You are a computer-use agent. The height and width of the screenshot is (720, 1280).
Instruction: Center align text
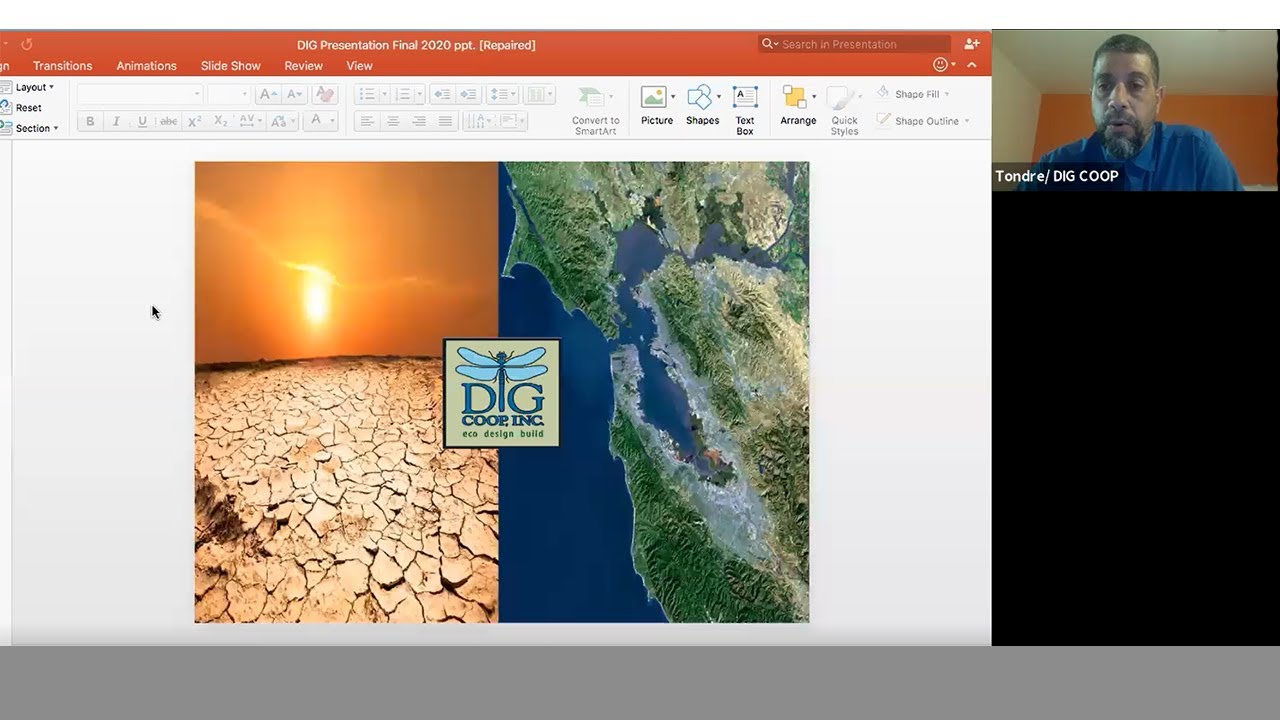point(393,121)
